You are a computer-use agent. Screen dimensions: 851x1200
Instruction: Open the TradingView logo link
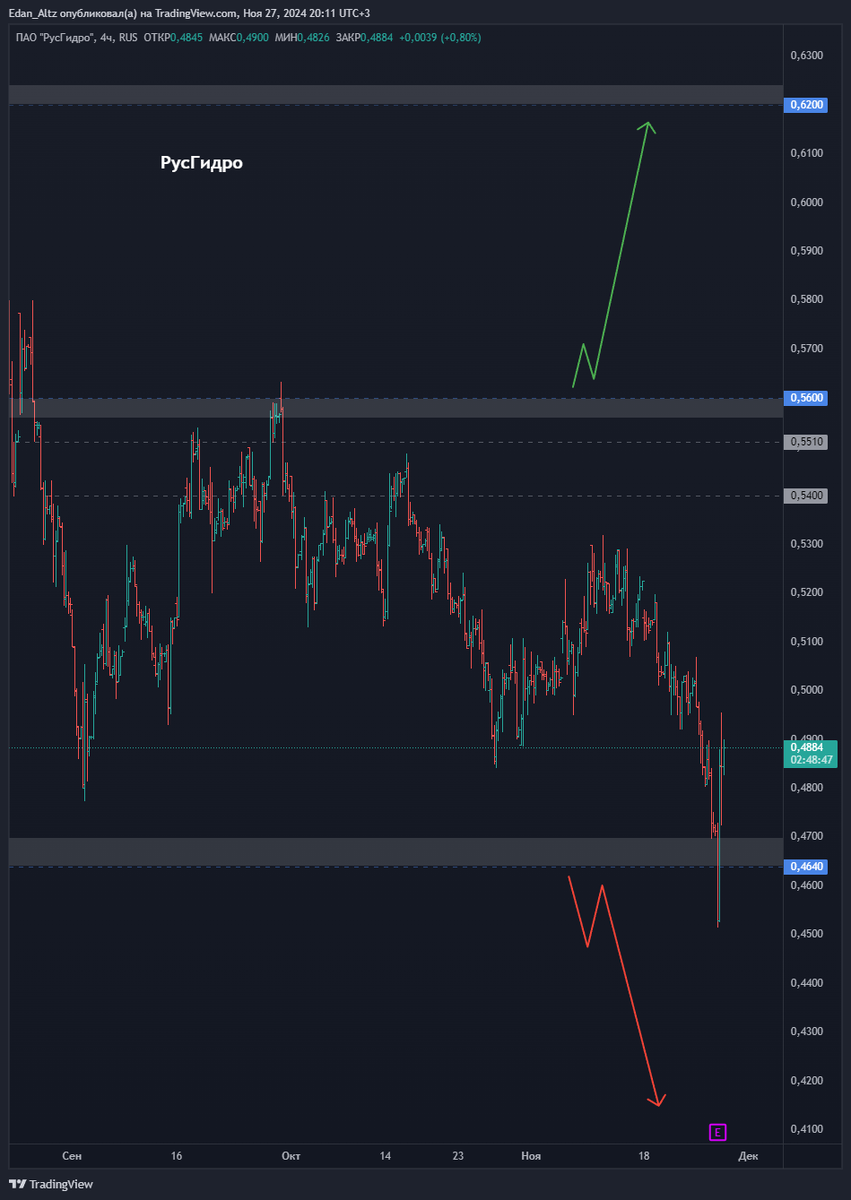[x=51, y=1184]
